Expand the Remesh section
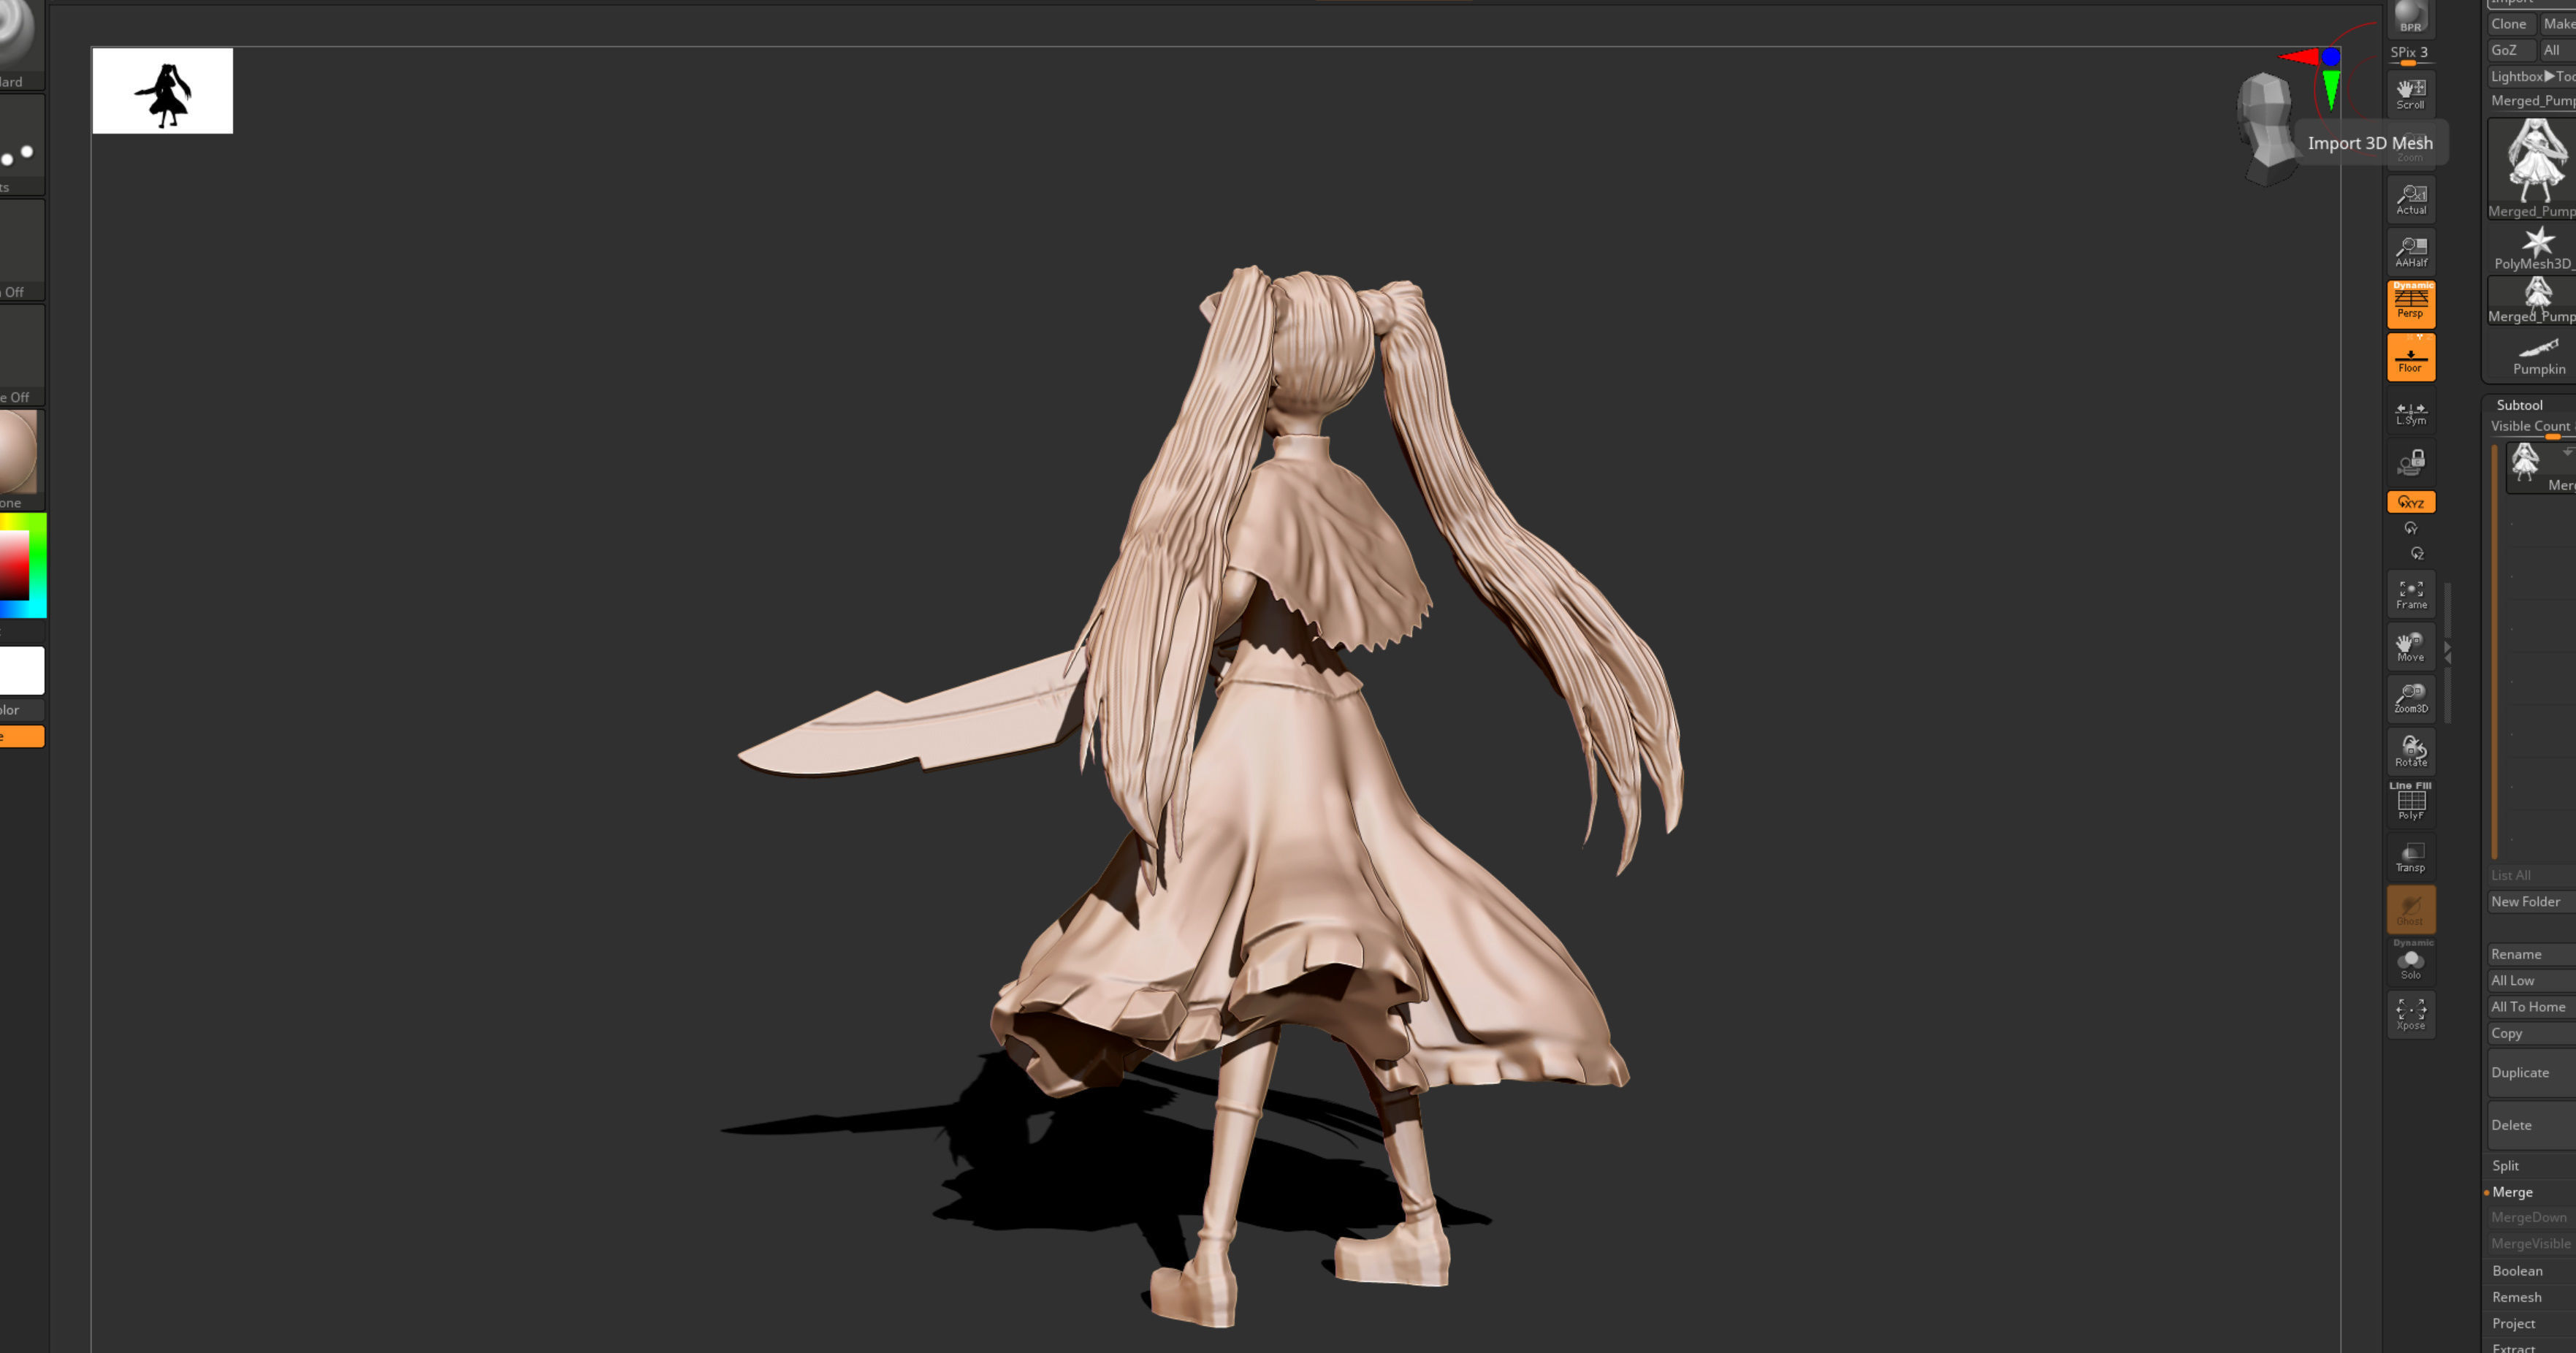Screen dimensions: 2576x1353 click(x=2516, y=1297)
